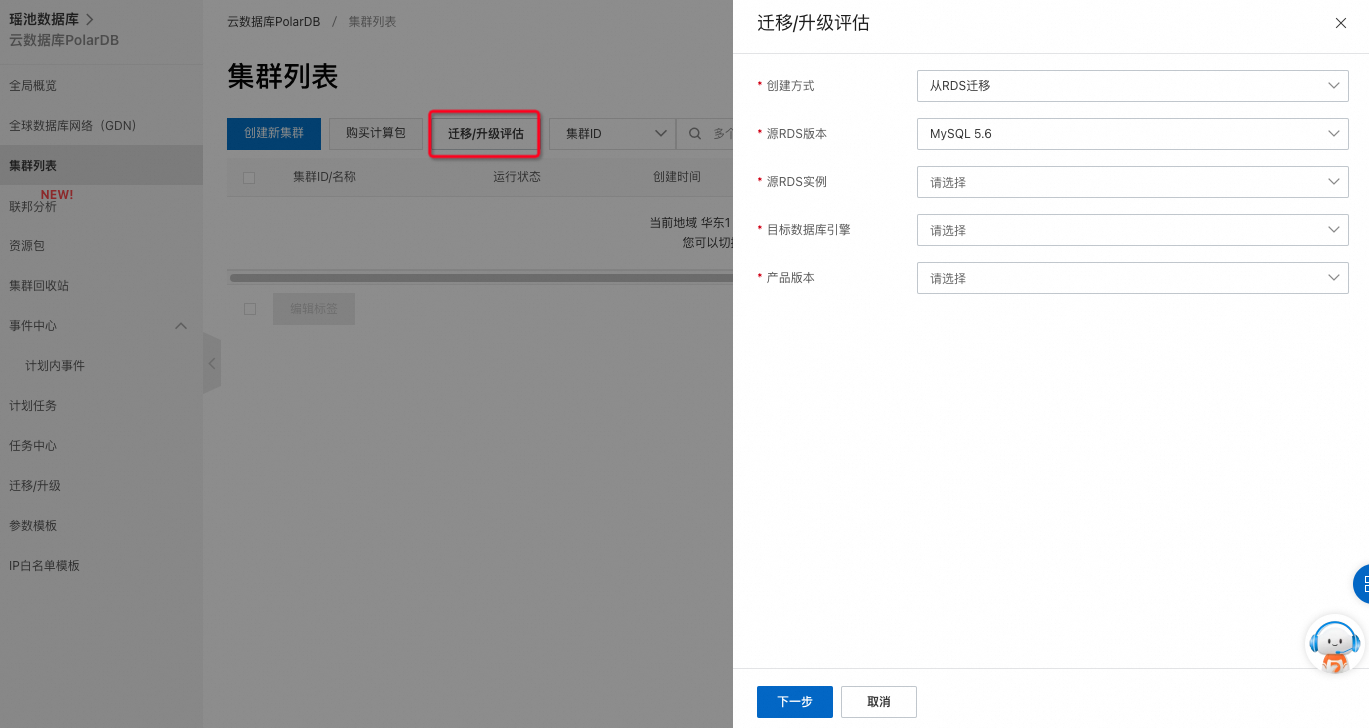Click the 集群列表 breadcrumb item

tap(372, 21)
